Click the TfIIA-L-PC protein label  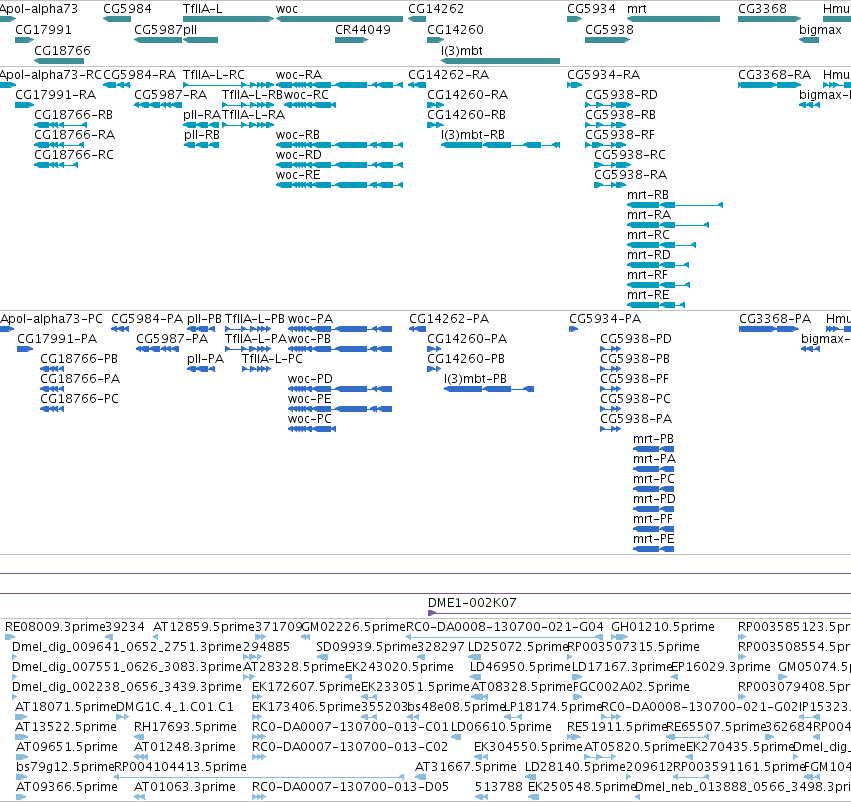tap(272, 359)
